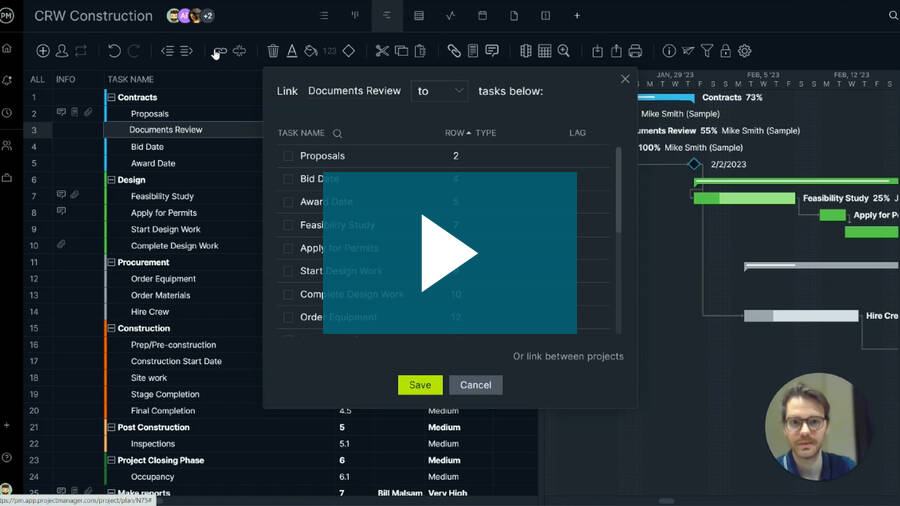Switch to the board view tab
Image resolution: width=900 pixels, height=506 pixels.
[355, 15]
